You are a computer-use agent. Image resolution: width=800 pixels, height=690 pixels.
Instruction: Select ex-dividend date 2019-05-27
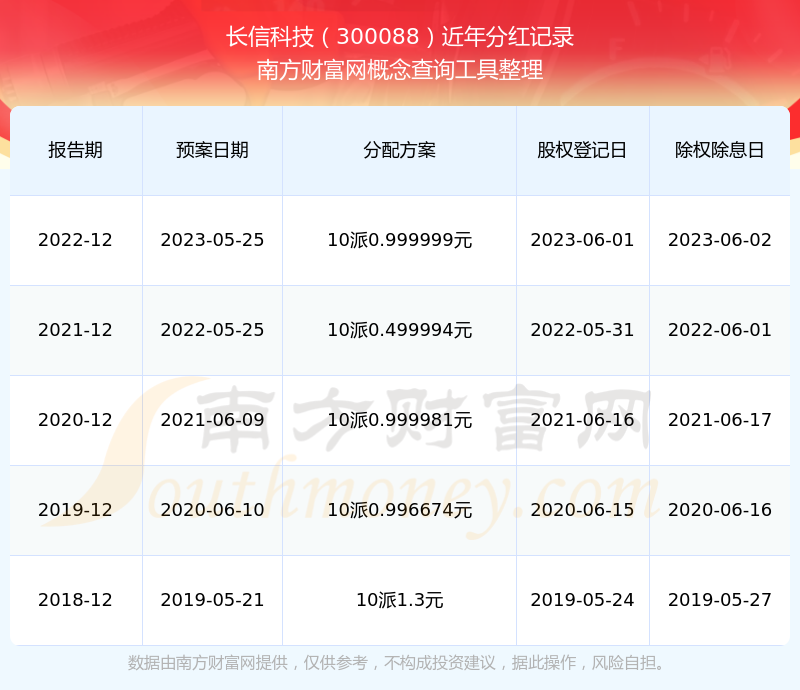point(719,599)
